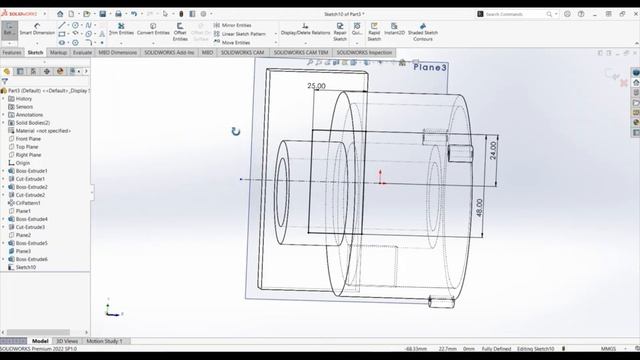640x360 pixels.
Task: Select the Spline sketch tool
Action: click(88, 25)
